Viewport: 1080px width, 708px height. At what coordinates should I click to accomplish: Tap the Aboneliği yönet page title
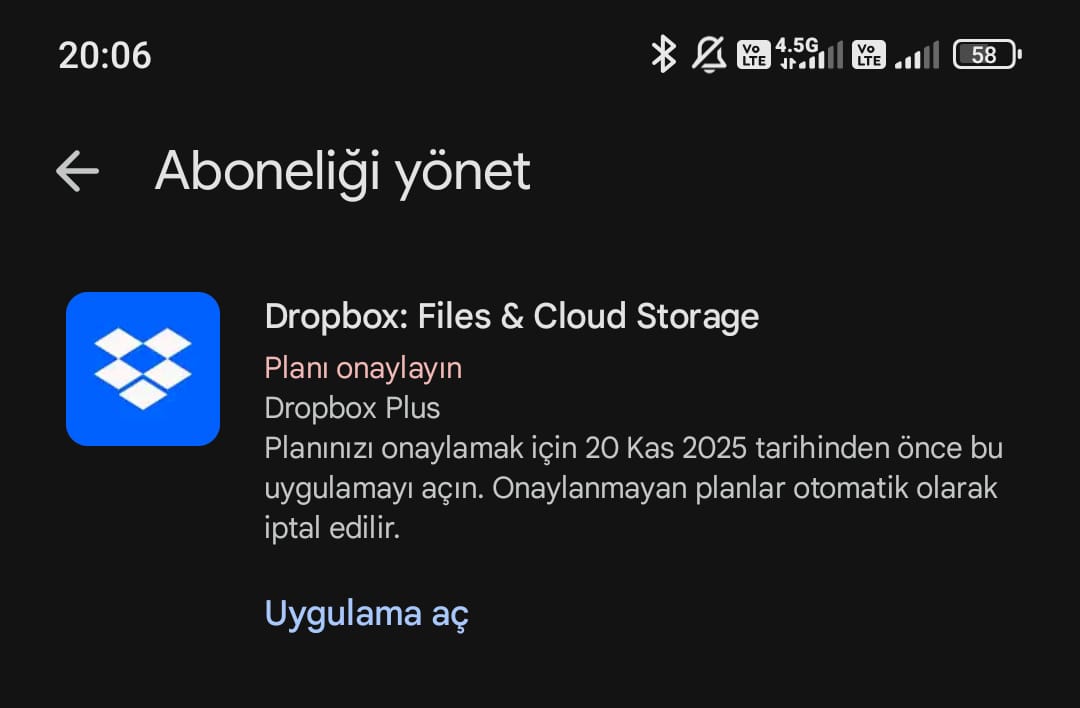point(342,171)
